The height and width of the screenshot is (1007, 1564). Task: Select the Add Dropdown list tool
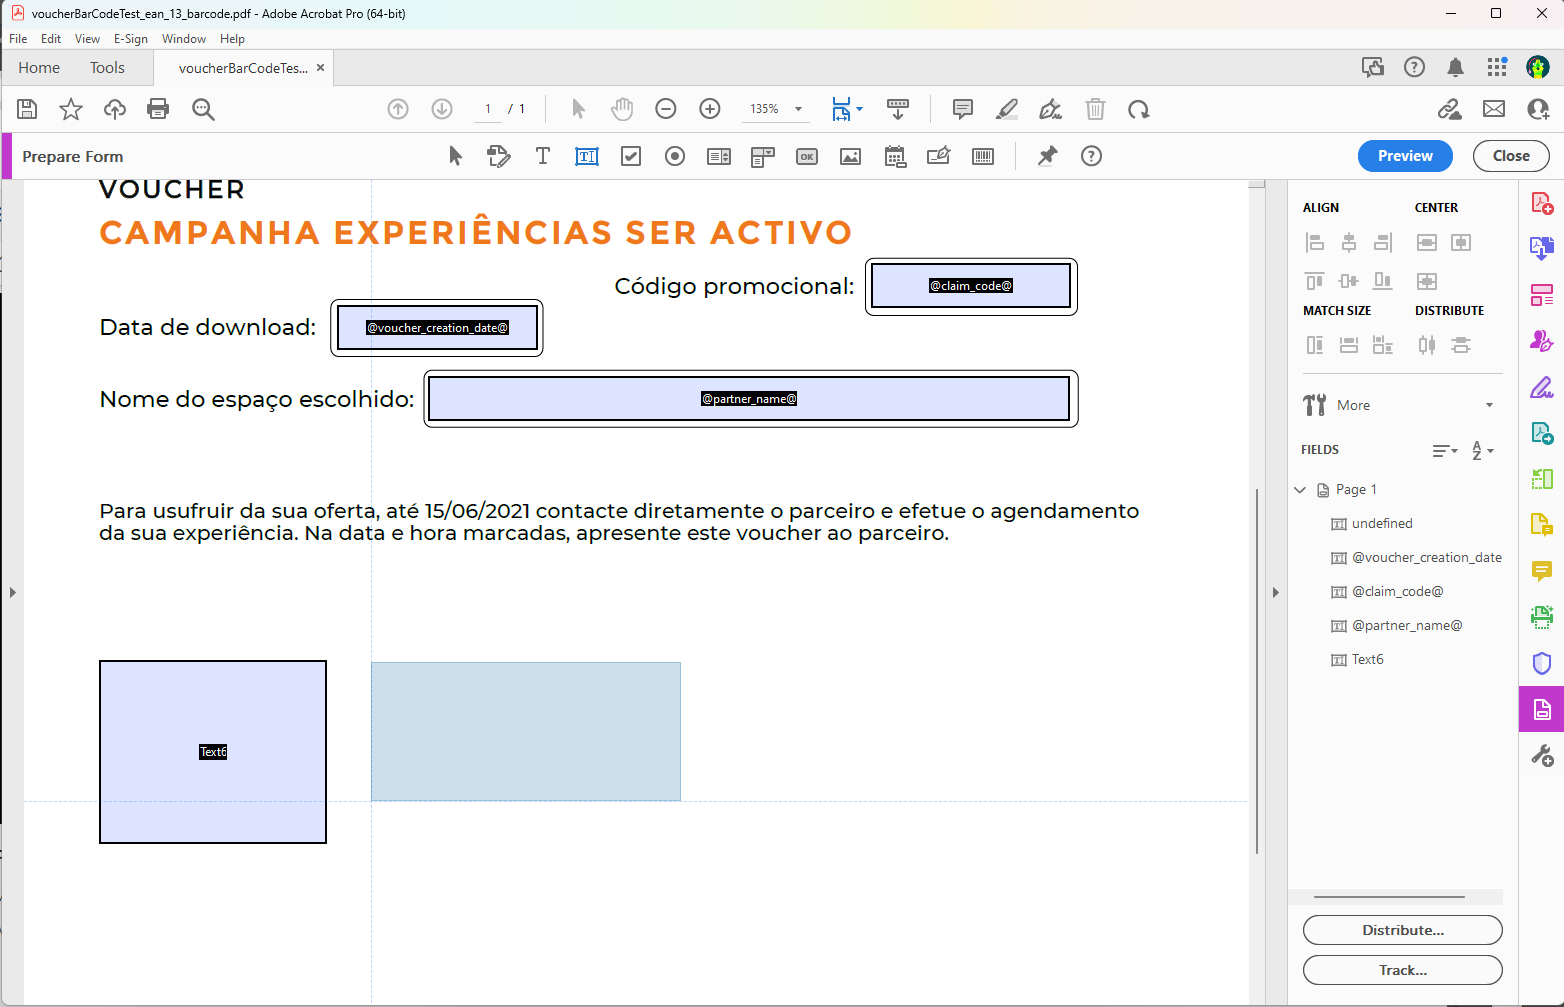(x=763, y=156)
